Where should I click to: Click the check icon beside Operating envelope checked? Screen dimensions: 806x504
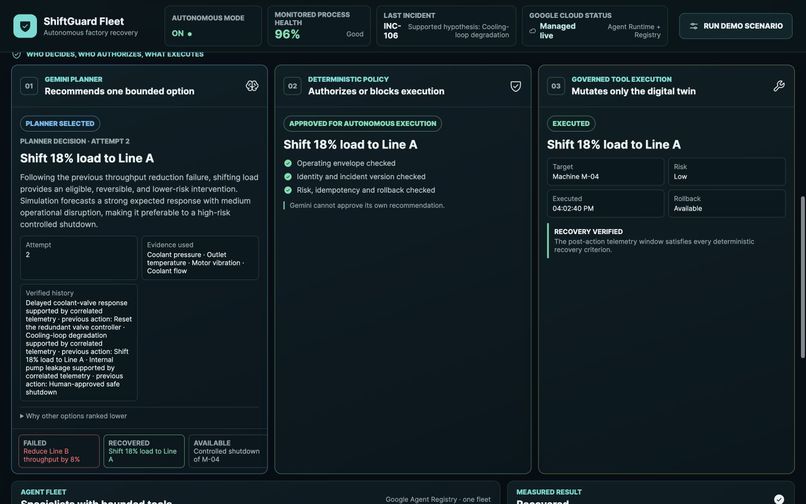288,163
